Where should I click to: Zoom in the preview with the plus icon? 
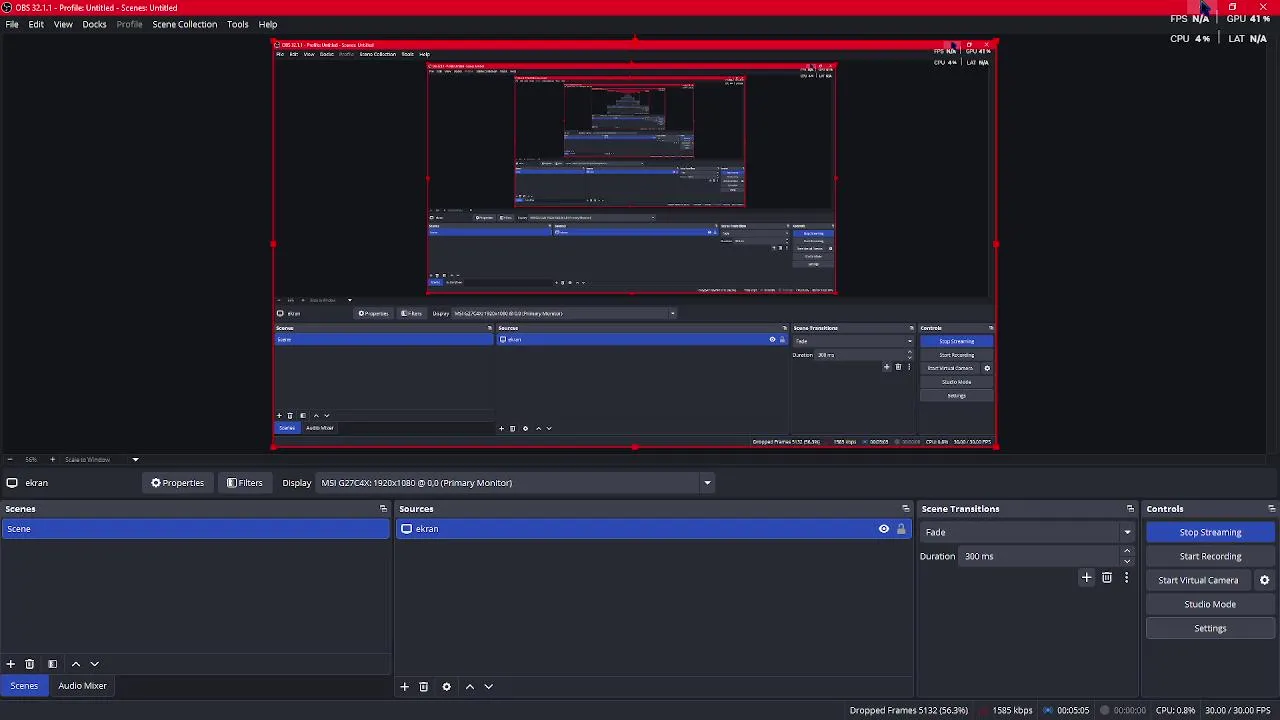click(53, 460)
